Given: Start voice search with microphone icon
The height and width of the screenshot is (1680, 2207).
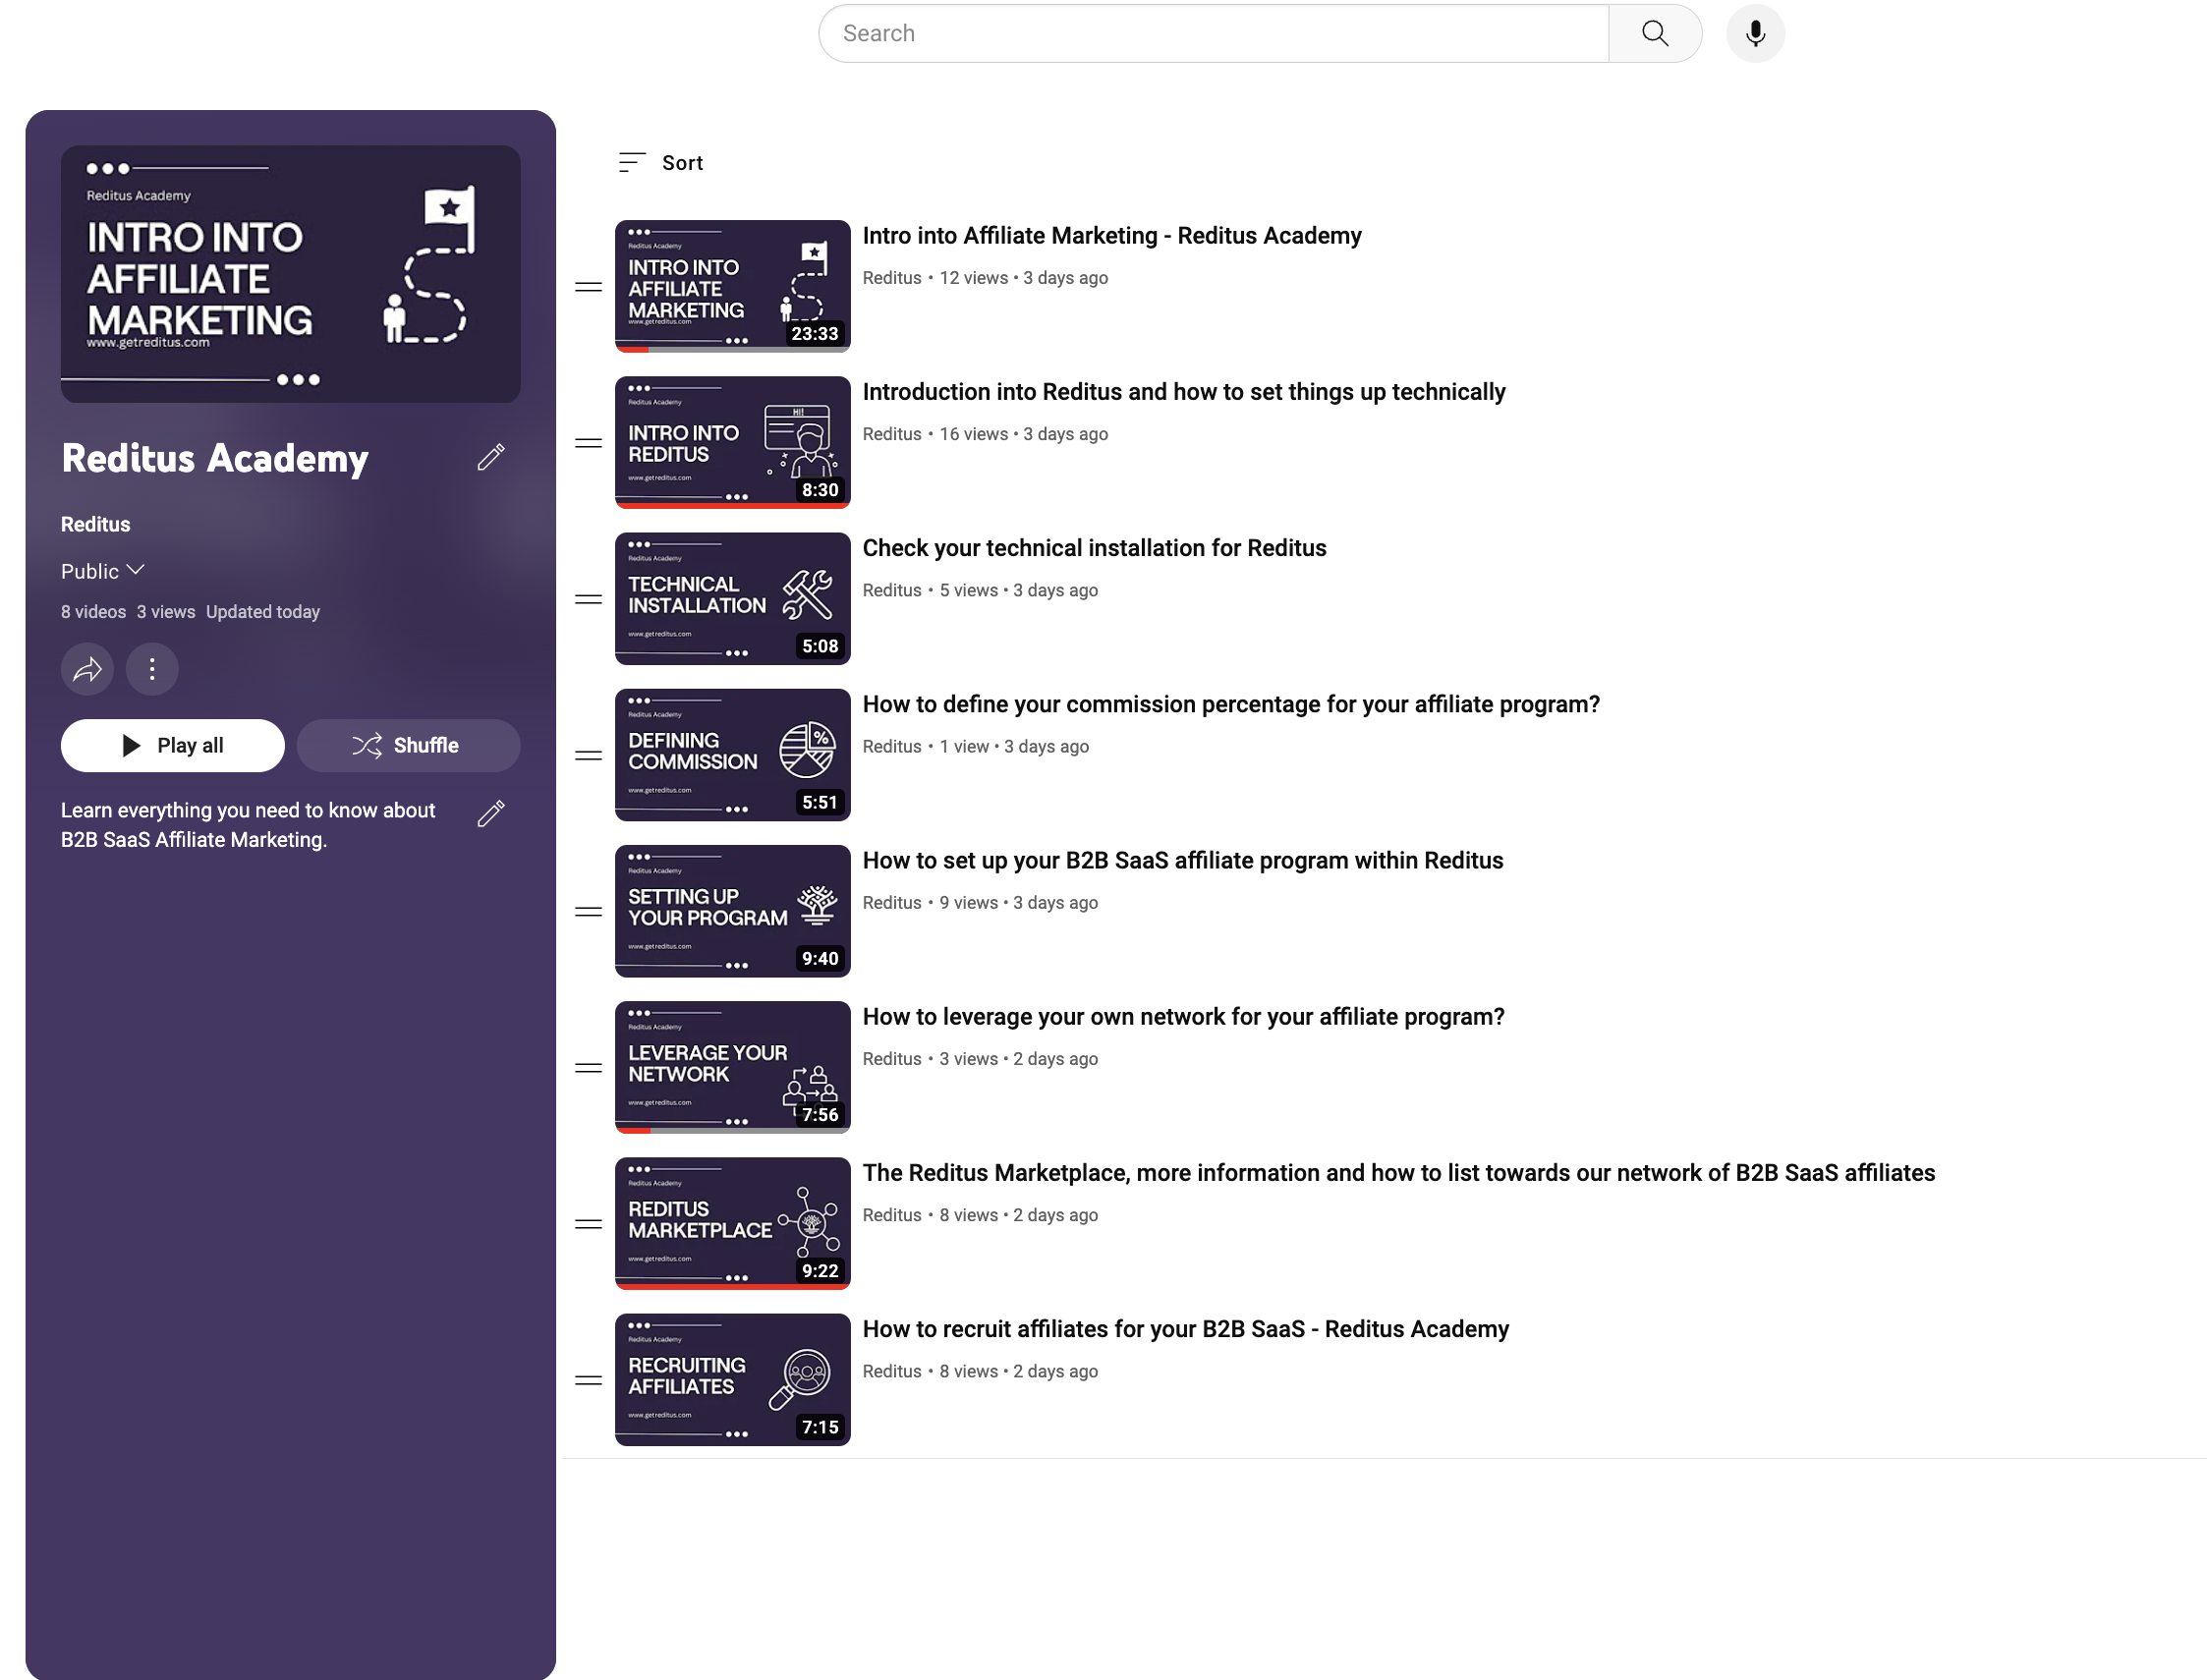Looking at the screenshot, I should pyautogui.click(x=1755, y=34).
